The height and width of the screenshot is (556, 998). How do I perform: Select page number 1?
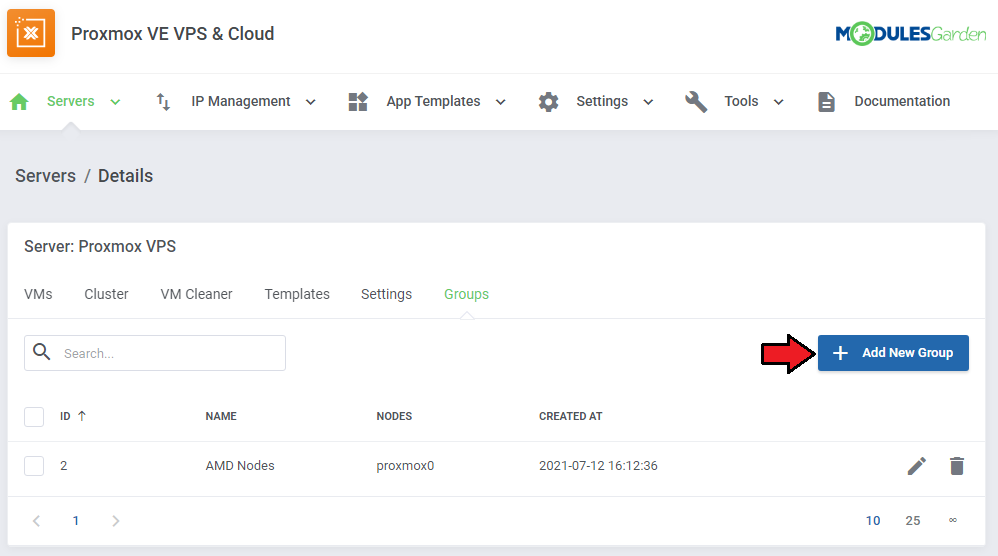76,521
